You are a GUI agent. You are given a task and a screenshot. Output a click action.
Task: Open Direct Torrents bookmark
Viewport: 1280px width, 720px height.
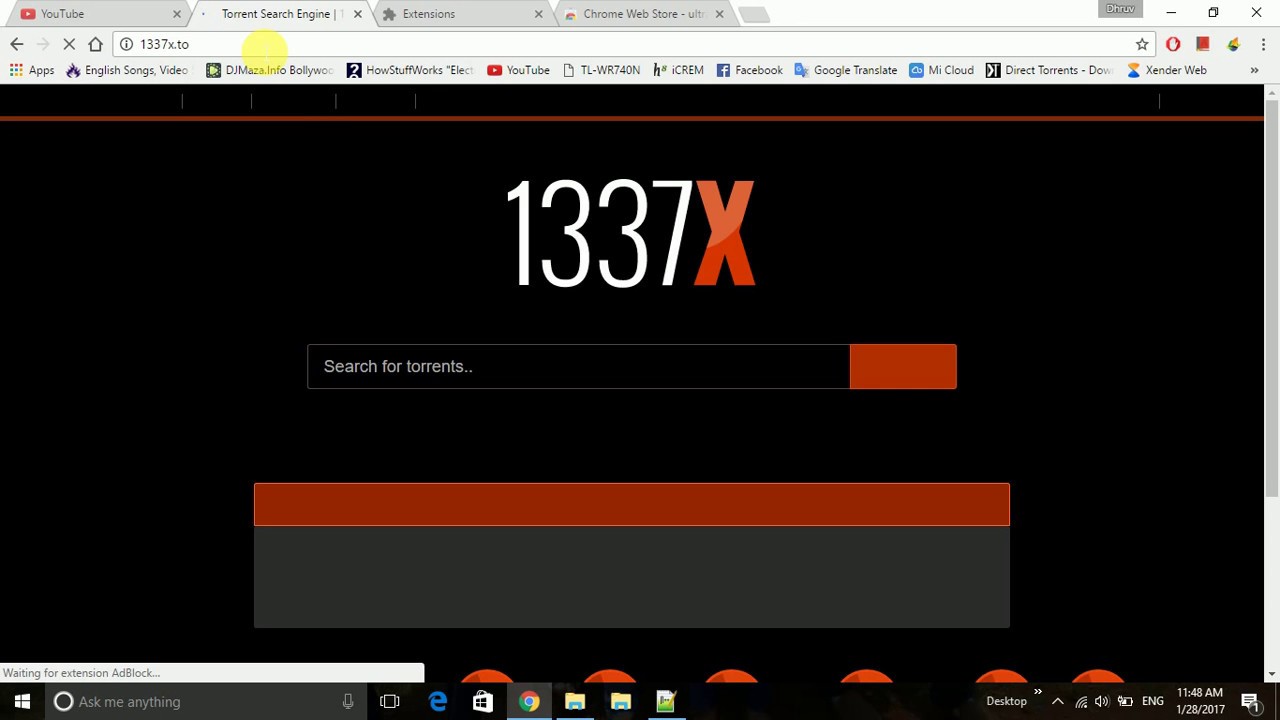point(1049,70)
